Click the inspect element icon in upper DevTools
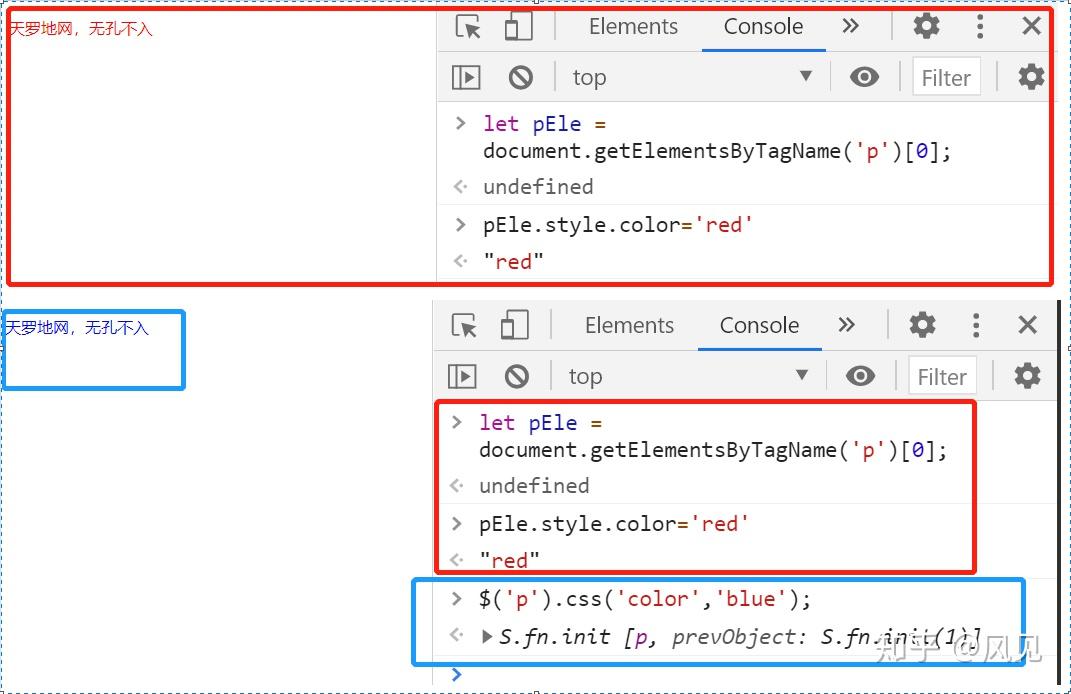This screenshot has height=694, width=1071. coord(468,27)
